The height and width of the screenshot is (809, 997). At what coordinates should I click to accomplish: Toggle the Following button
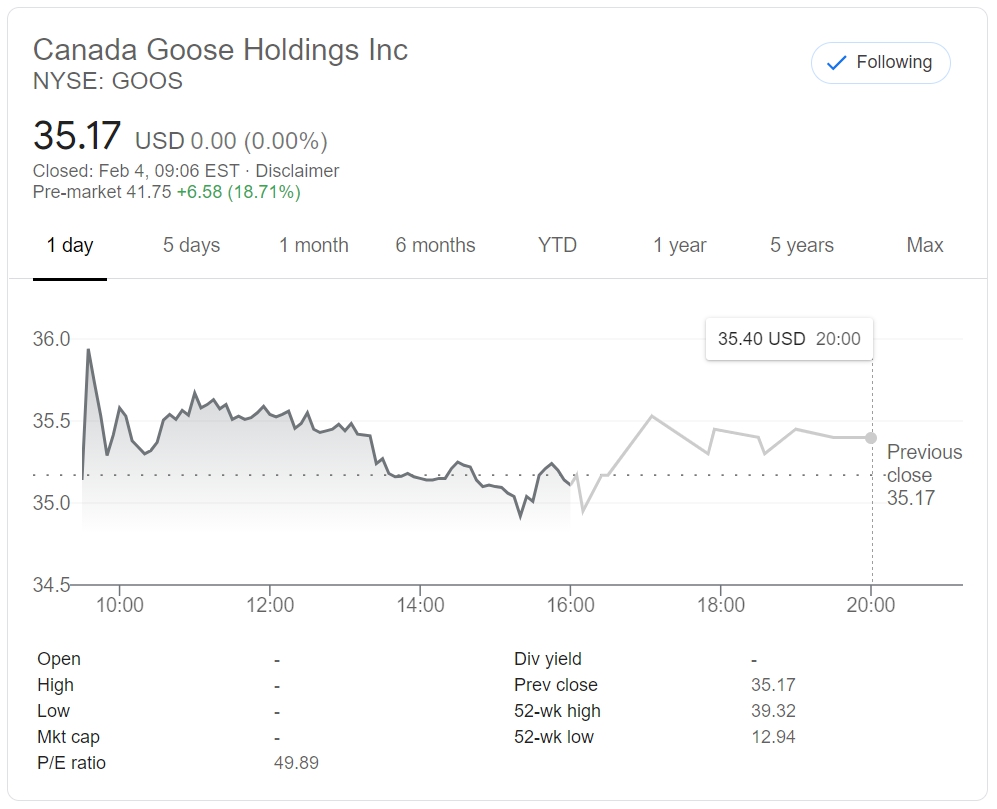[880, 63]
